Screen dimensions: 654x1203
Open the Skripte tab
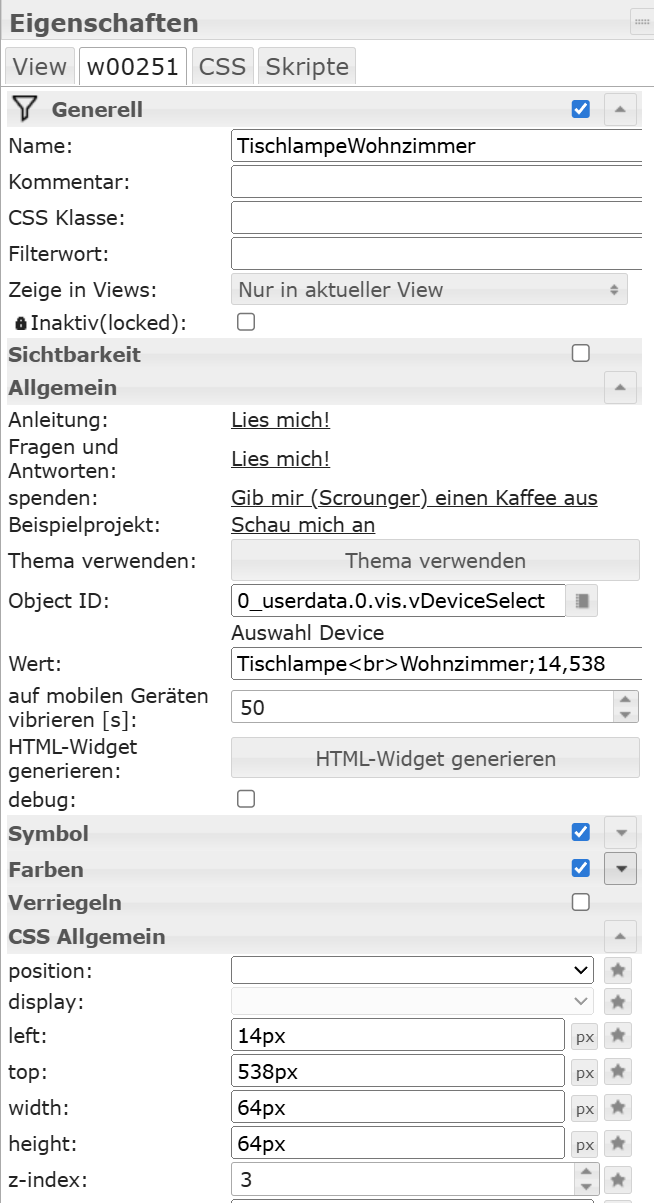(x=305, y=67)
